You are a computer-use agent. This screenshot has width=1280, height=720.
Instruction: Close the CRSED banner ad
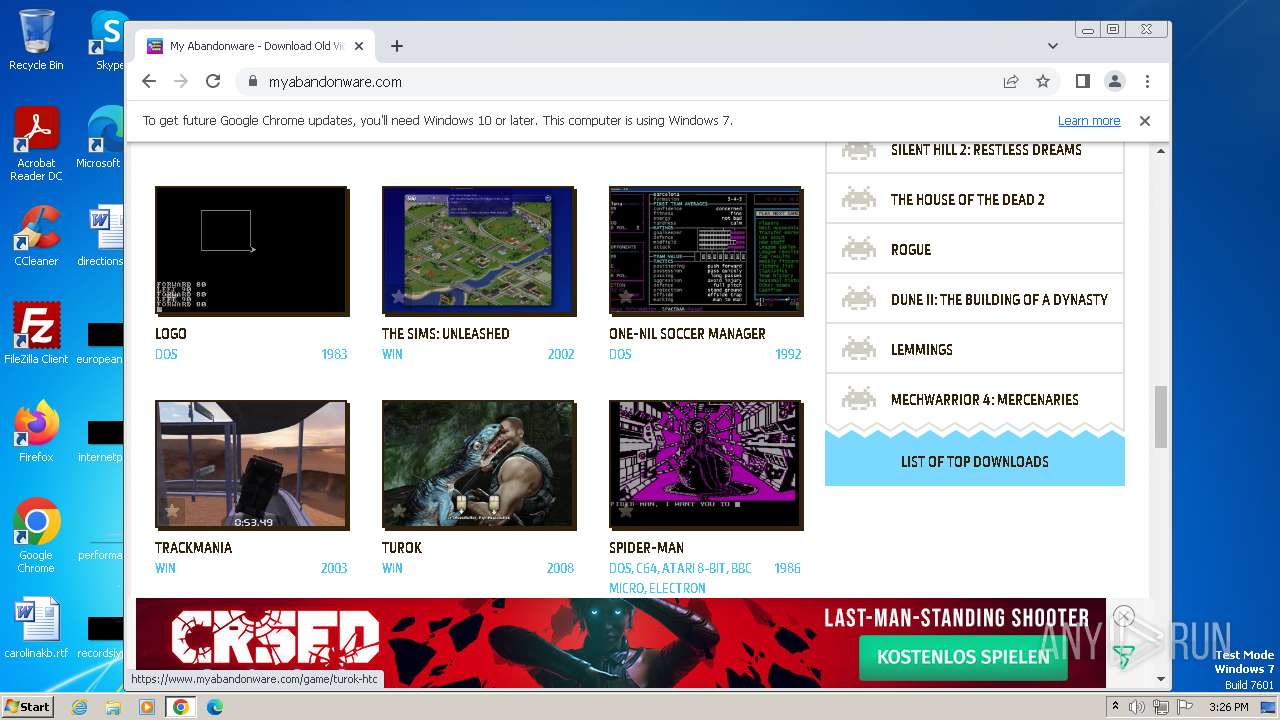[x=1124, y=616]
